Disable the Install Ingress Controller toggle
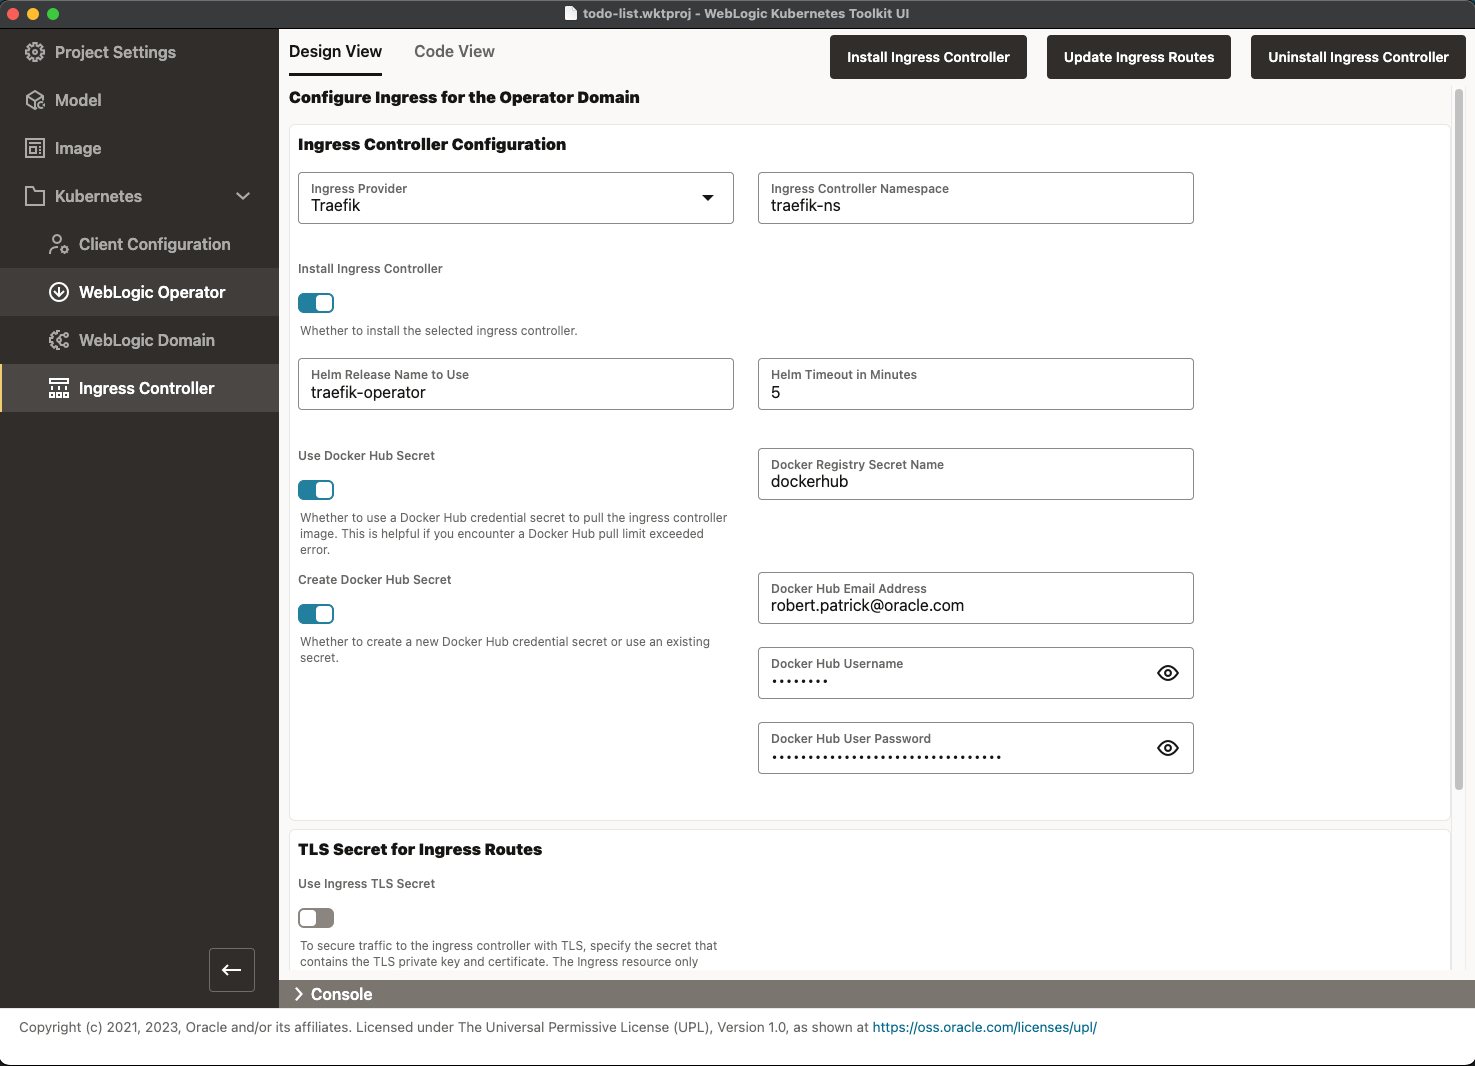This screenshot has width=1475, height=1066. point(316,303)
